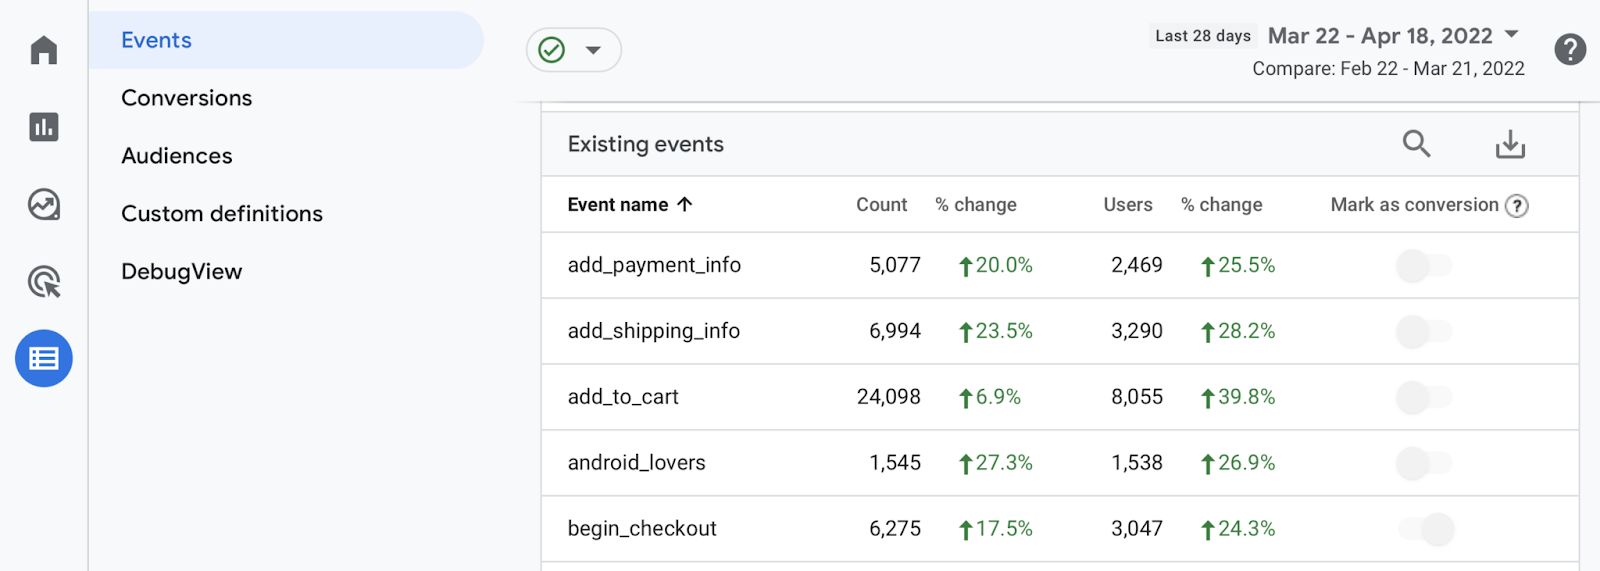
Task: Open the Explore icon in sidebar
Action: pyautogui.click(x=44, y=205)
